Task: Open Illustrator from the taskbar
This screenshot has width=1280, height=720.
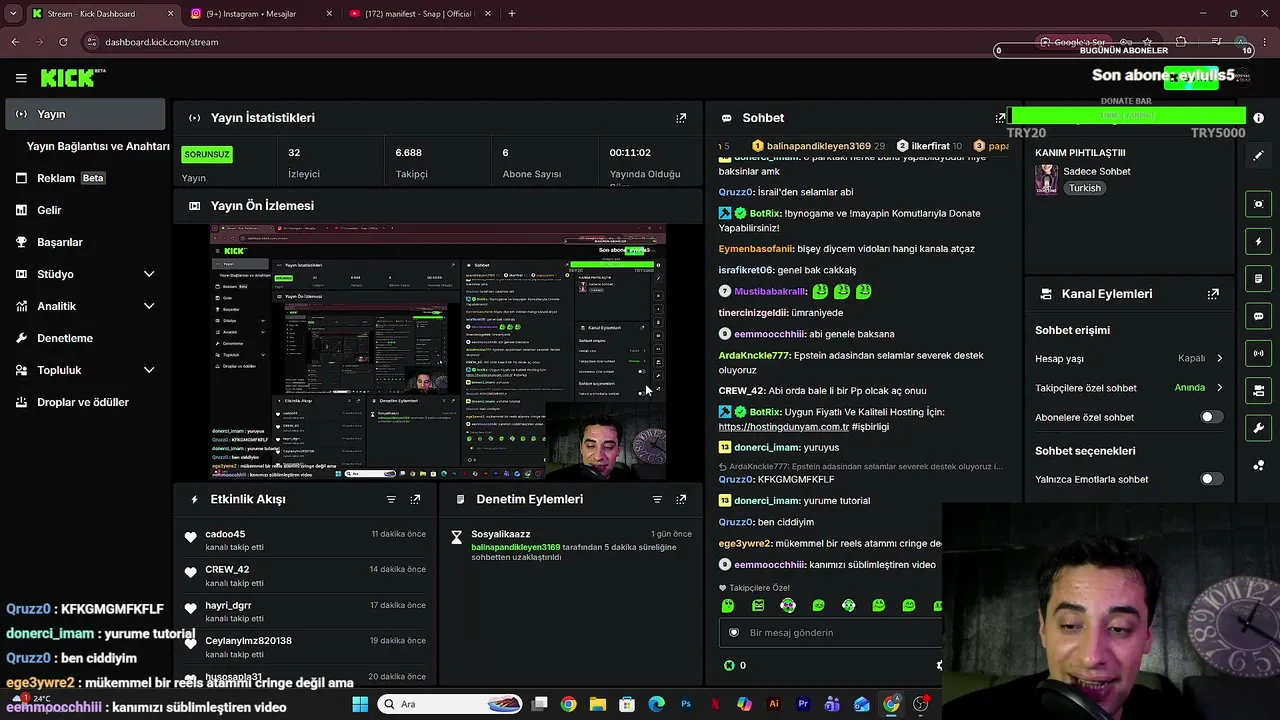Action: [774, 704]
